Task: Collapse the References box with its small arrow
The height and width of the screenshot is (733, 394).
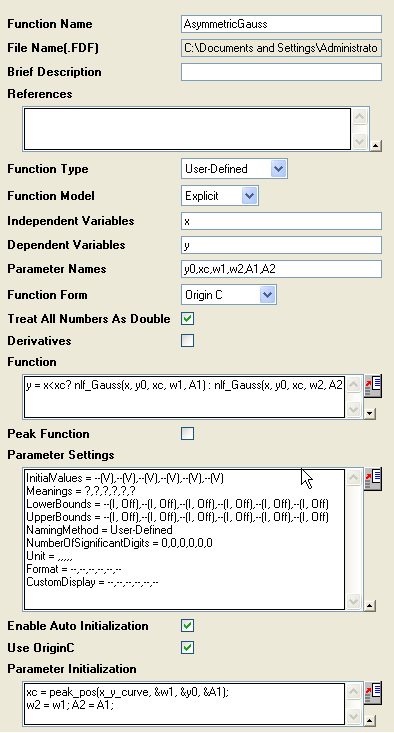Action: tap(376, 146)
